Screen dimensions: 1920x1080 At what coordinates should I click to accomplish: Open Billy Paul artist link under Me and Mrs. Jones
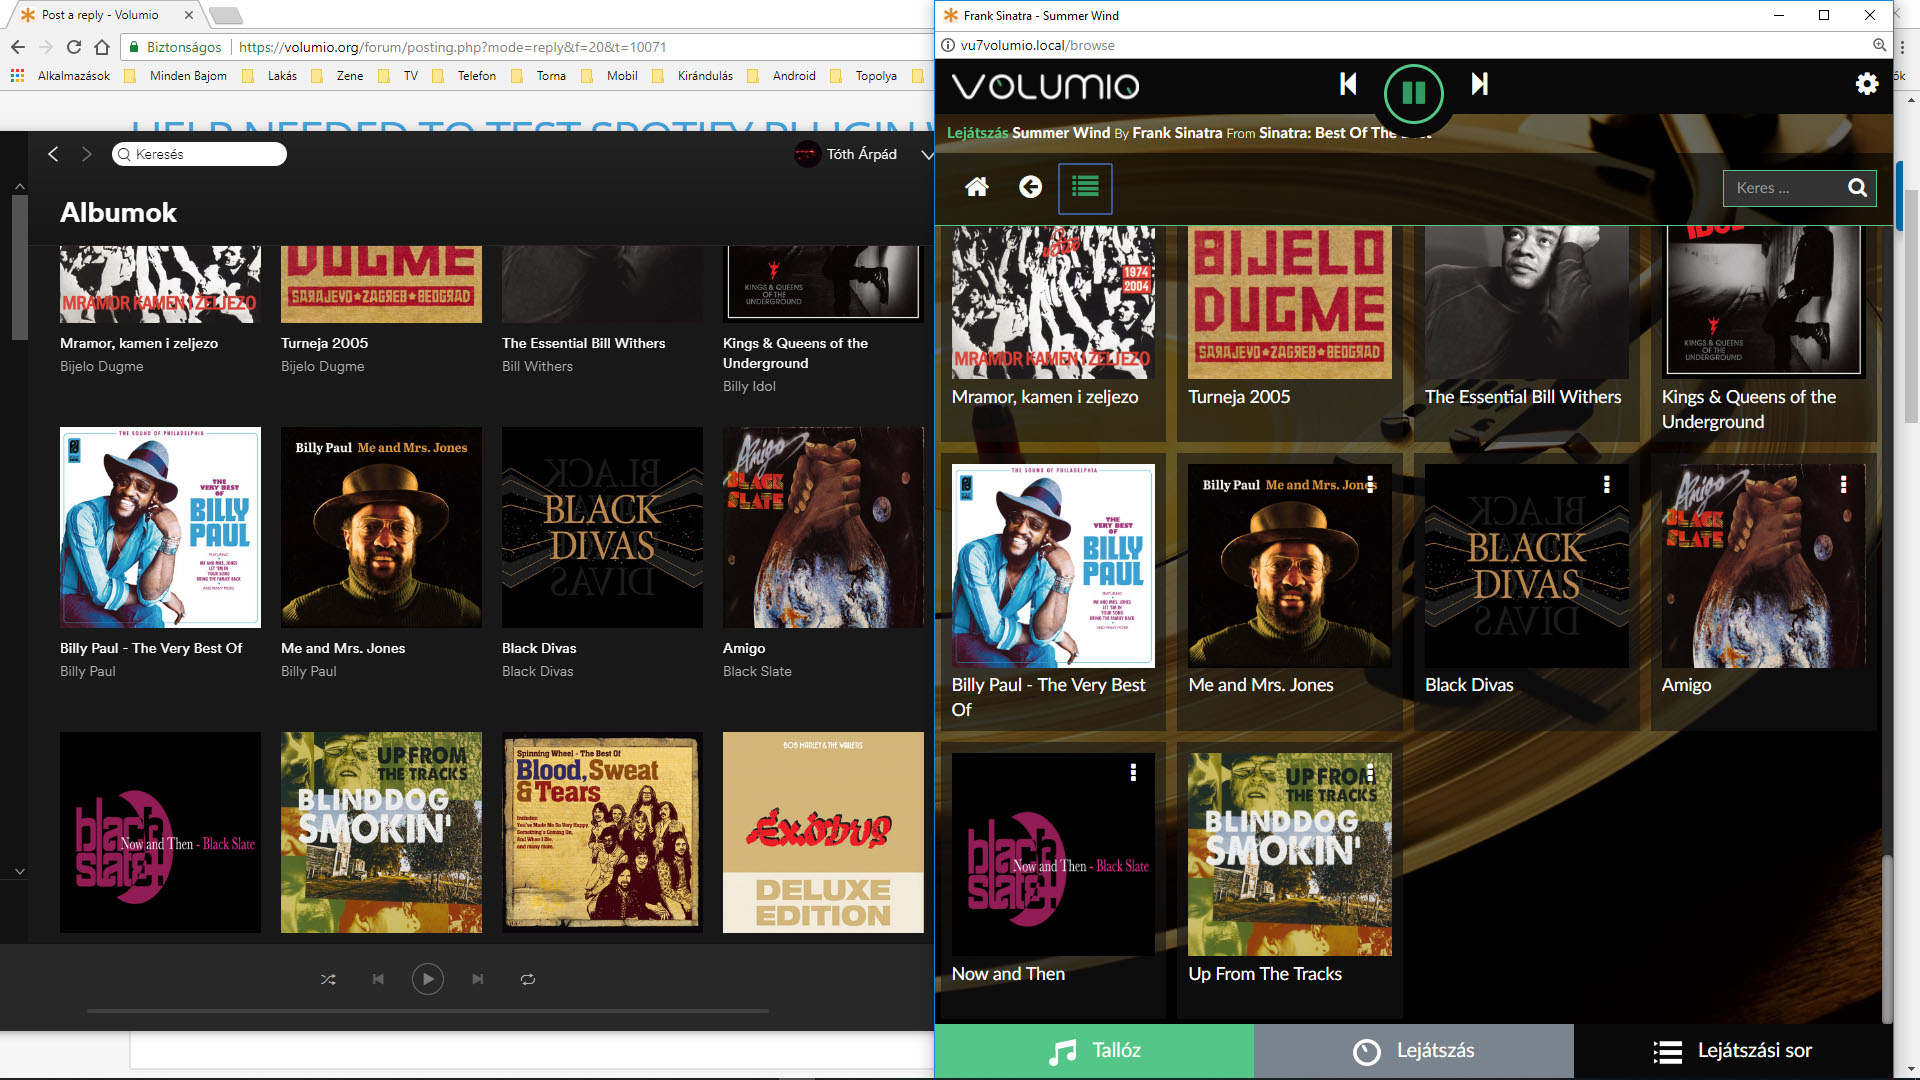[x=309, y=671]
